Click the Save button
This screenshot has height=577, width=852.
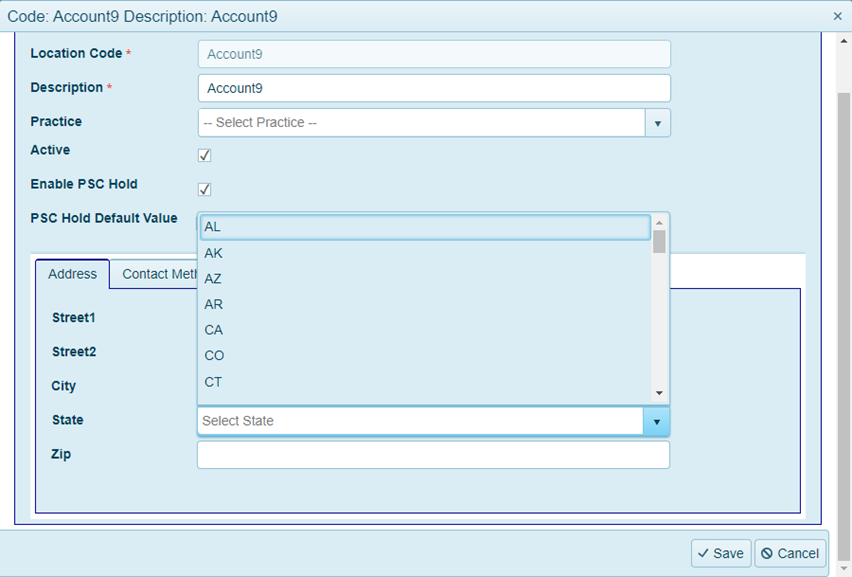(x=719, y=553)
